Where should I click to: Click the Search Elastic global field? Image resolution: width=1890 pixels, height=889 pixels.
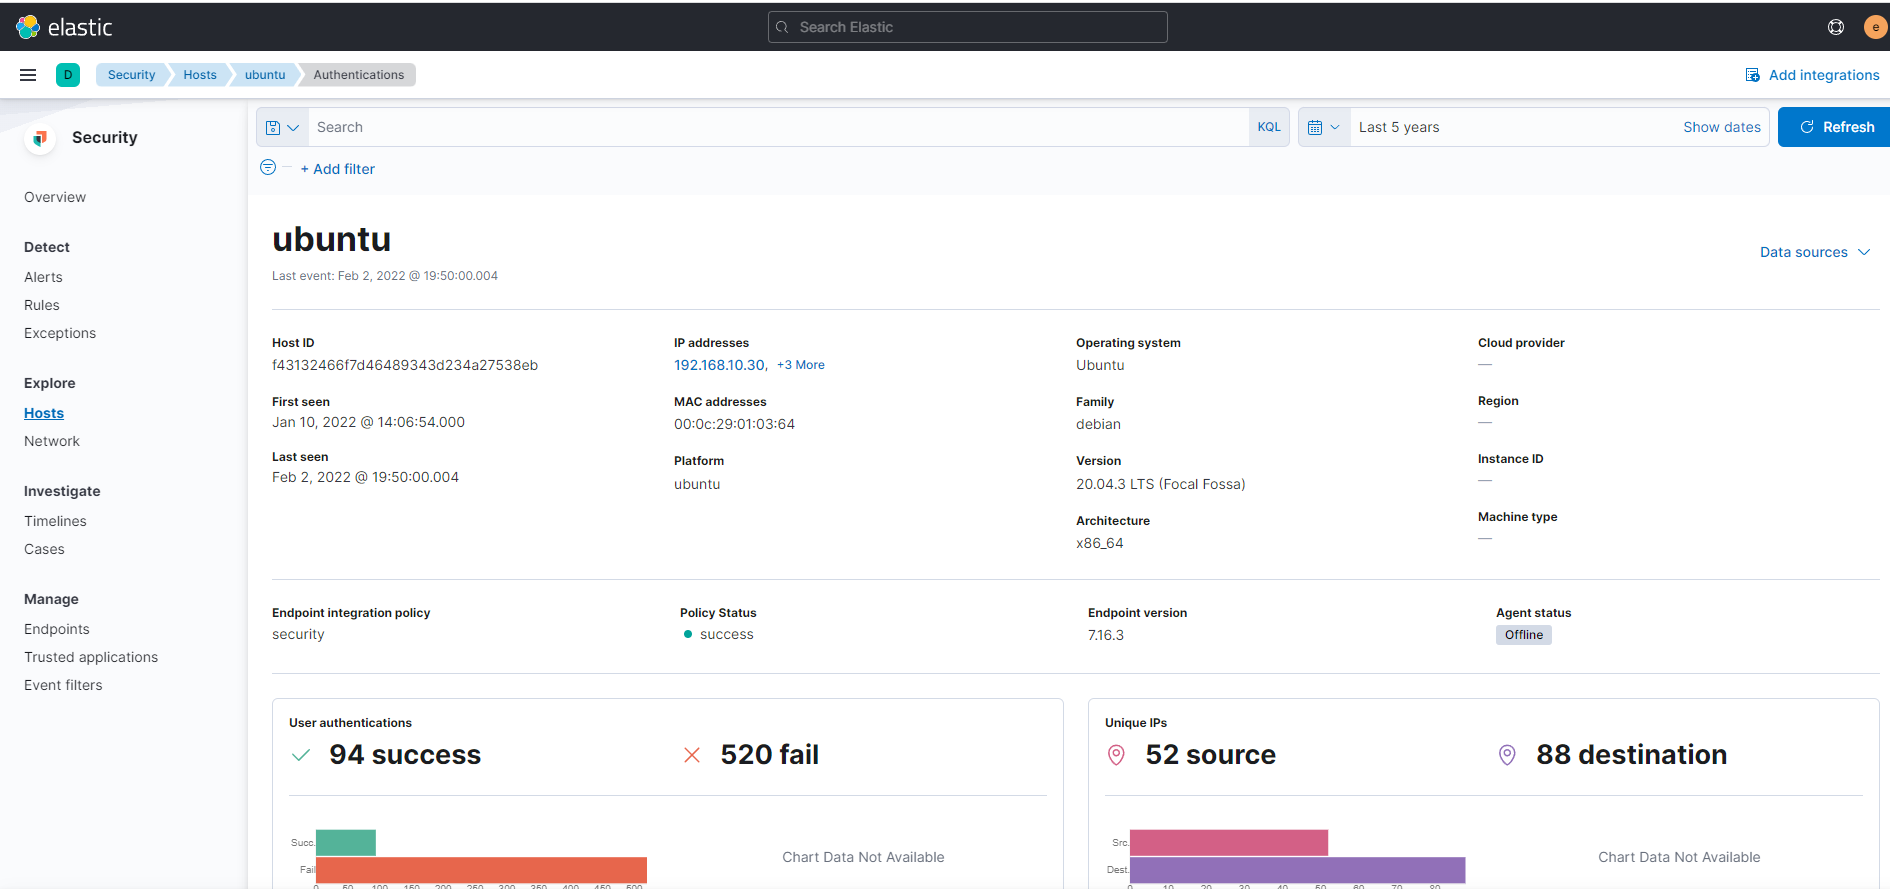coord(967,27)
